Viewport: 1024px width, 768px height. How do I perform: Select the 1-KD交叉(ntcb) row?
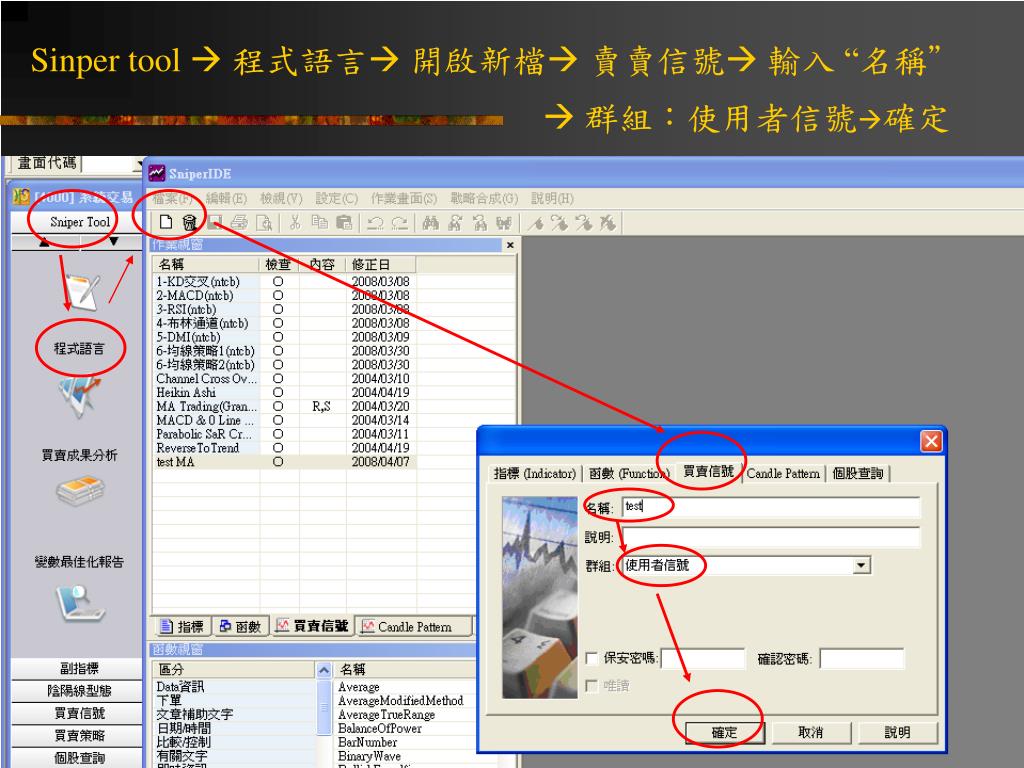(284, 281)
